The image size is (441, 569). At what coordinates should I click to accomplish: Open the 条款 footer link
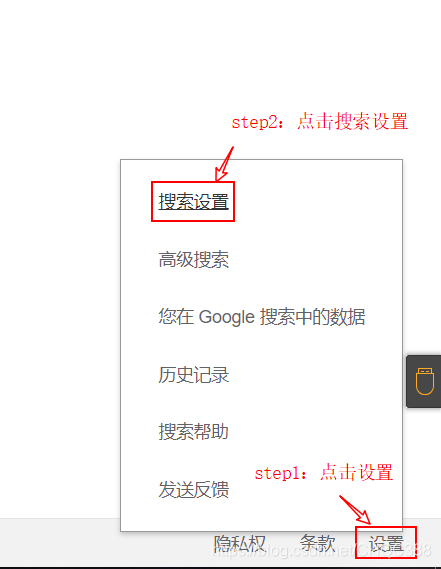tap(317, 544)
